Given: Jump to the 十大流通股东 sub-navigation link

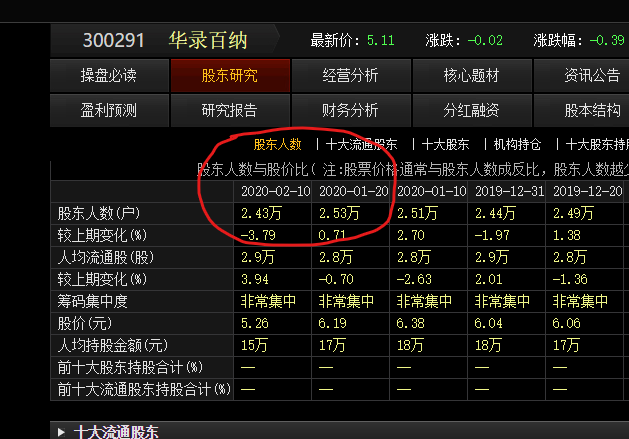Looking at the screenshot, I should coord(361,144).
